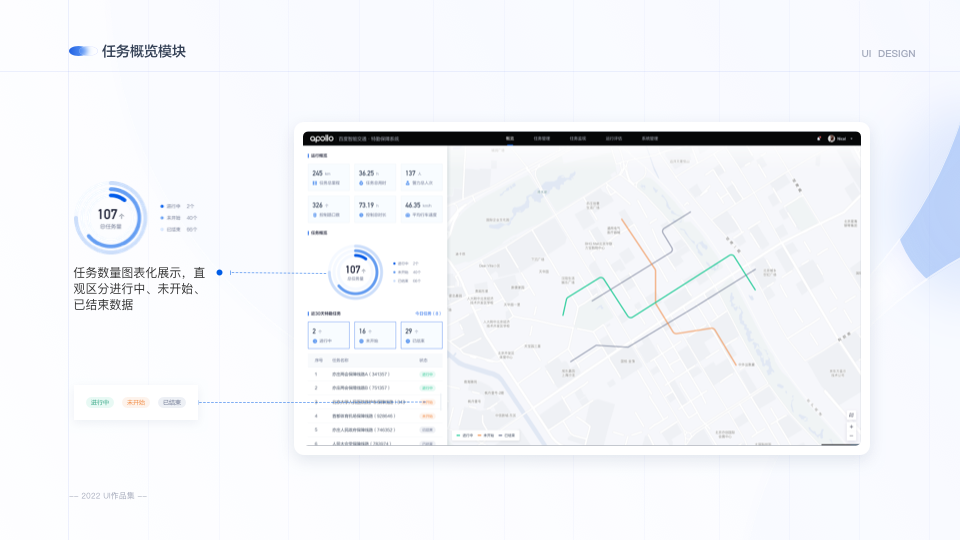Click the icon in the 326 card
This screenshot has height=540, width=960.
tap(315, 215)
